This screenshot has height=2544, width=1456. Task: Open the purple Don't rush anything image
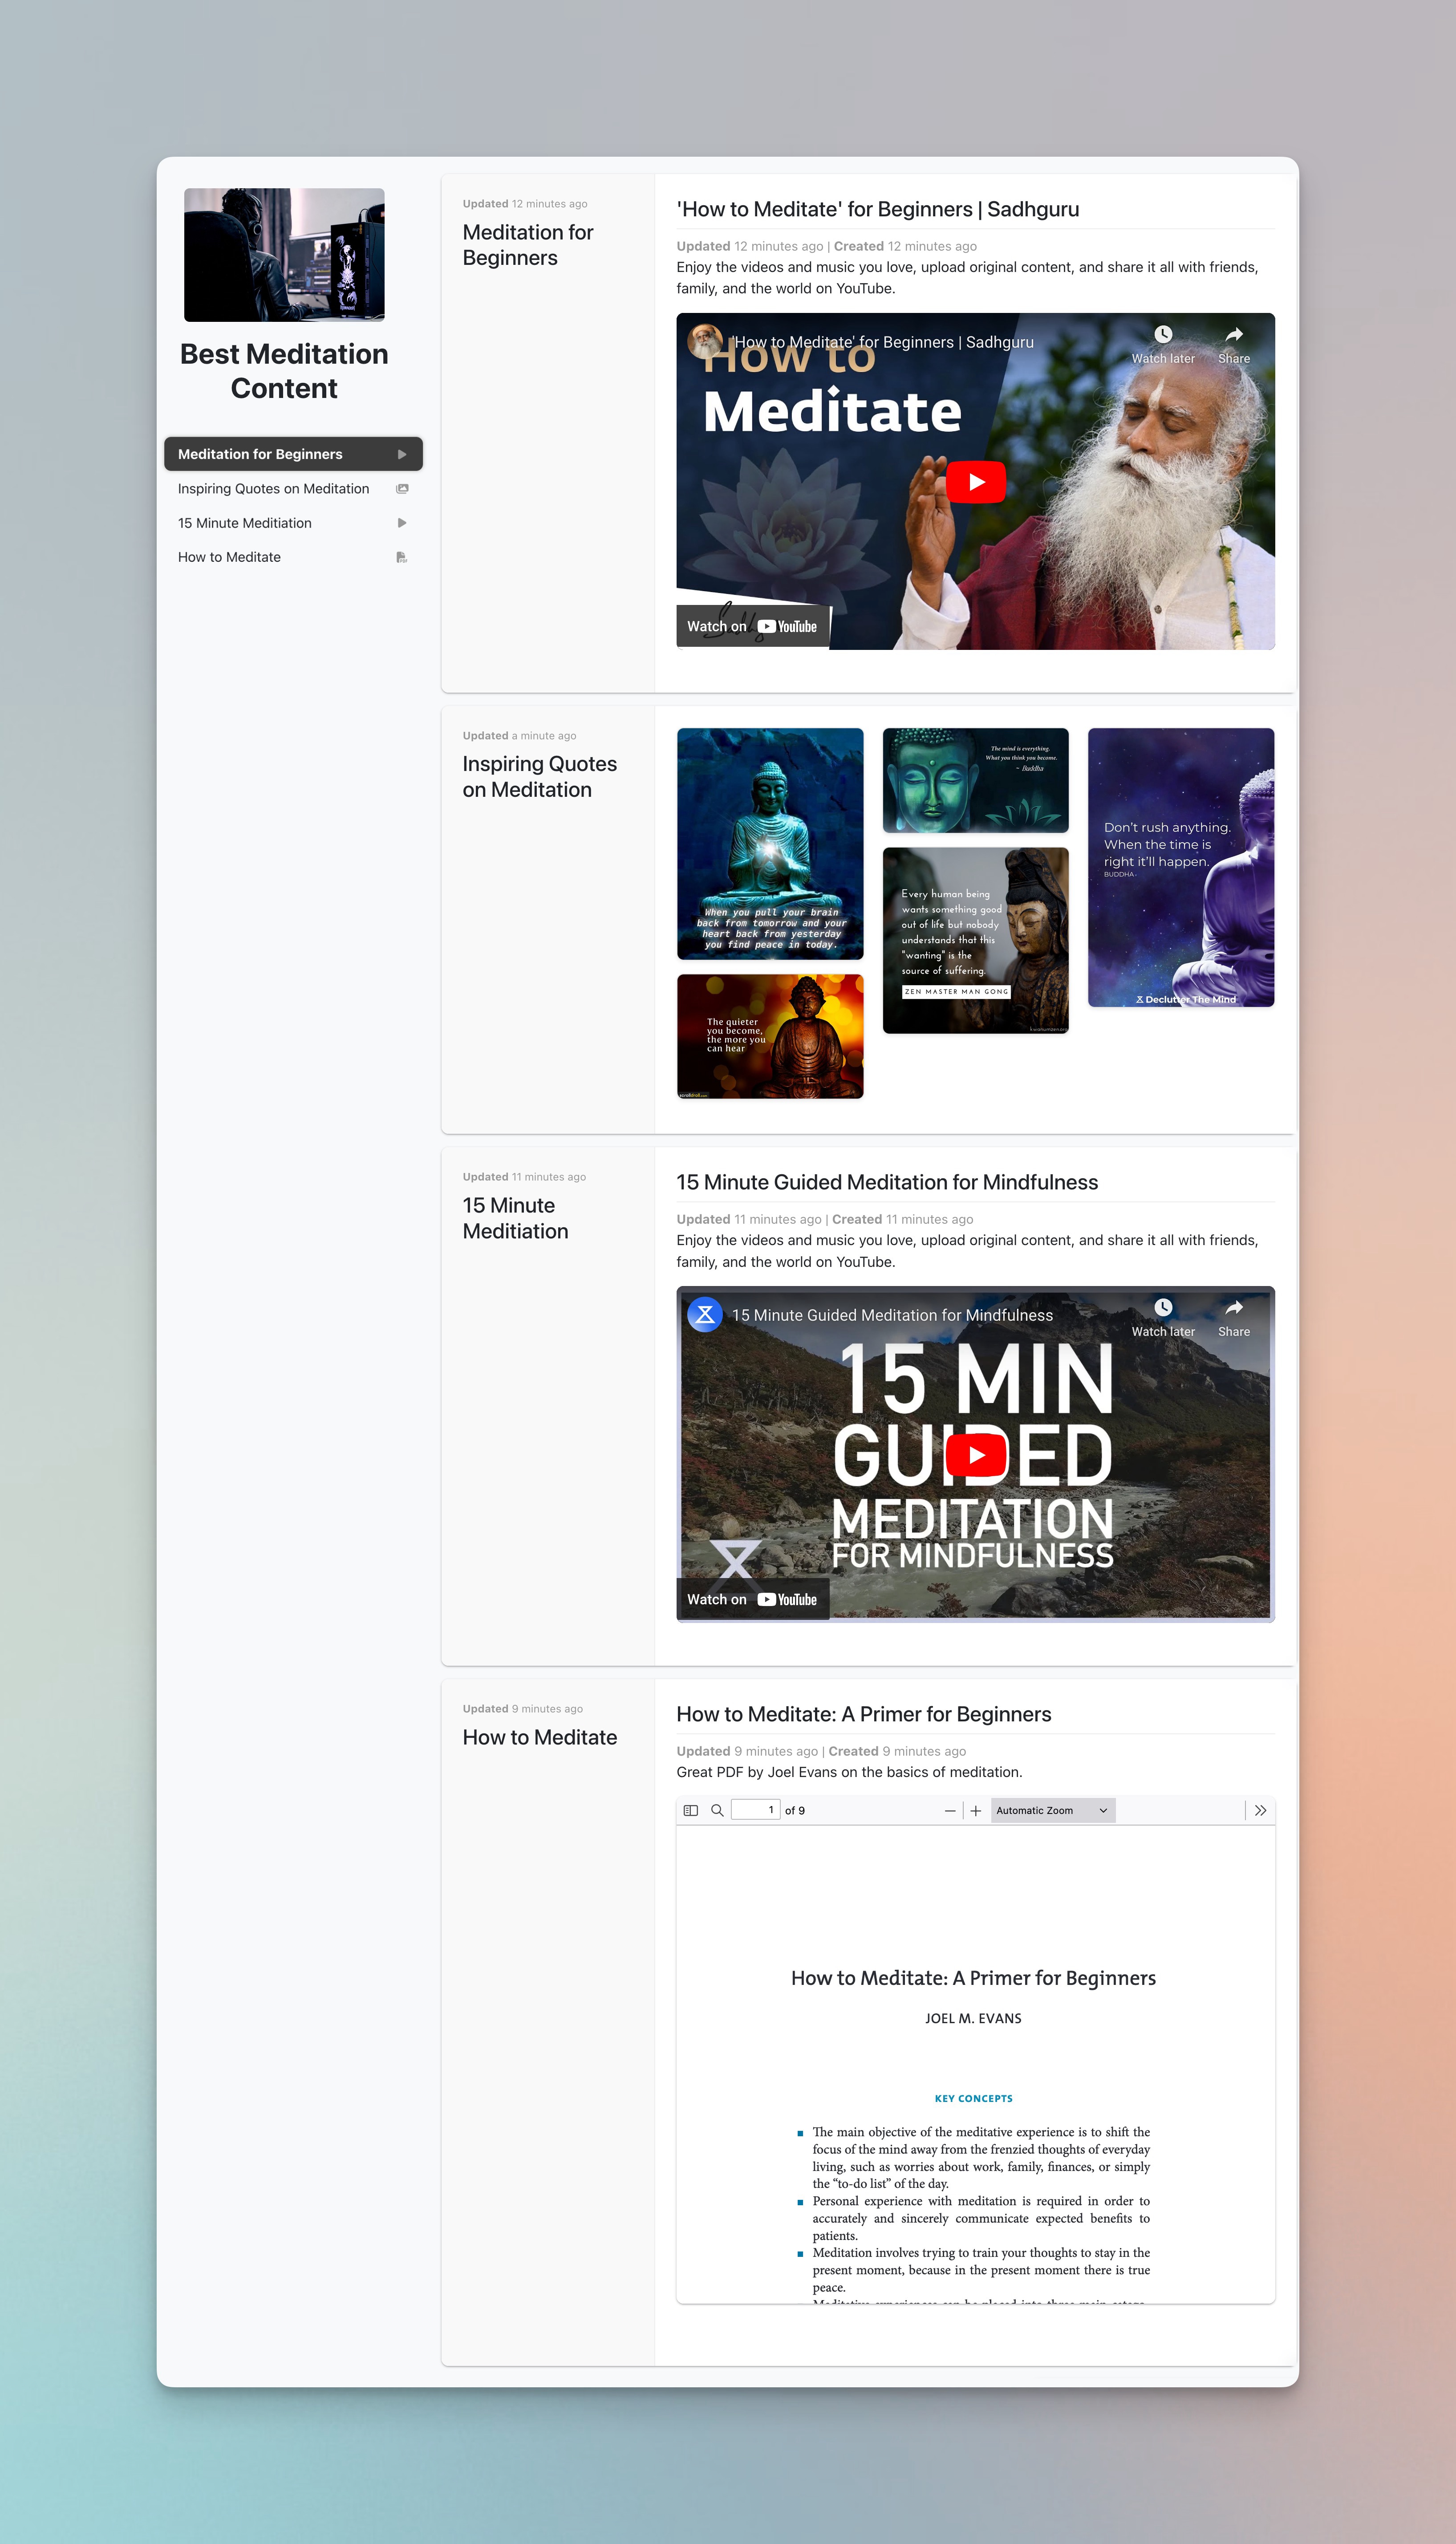tap(1181, 867)
